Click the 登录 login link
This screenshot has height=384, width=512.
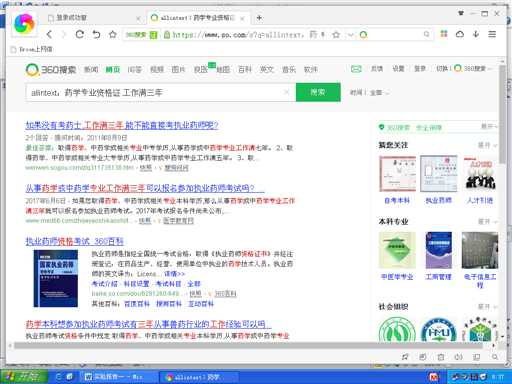420,69
